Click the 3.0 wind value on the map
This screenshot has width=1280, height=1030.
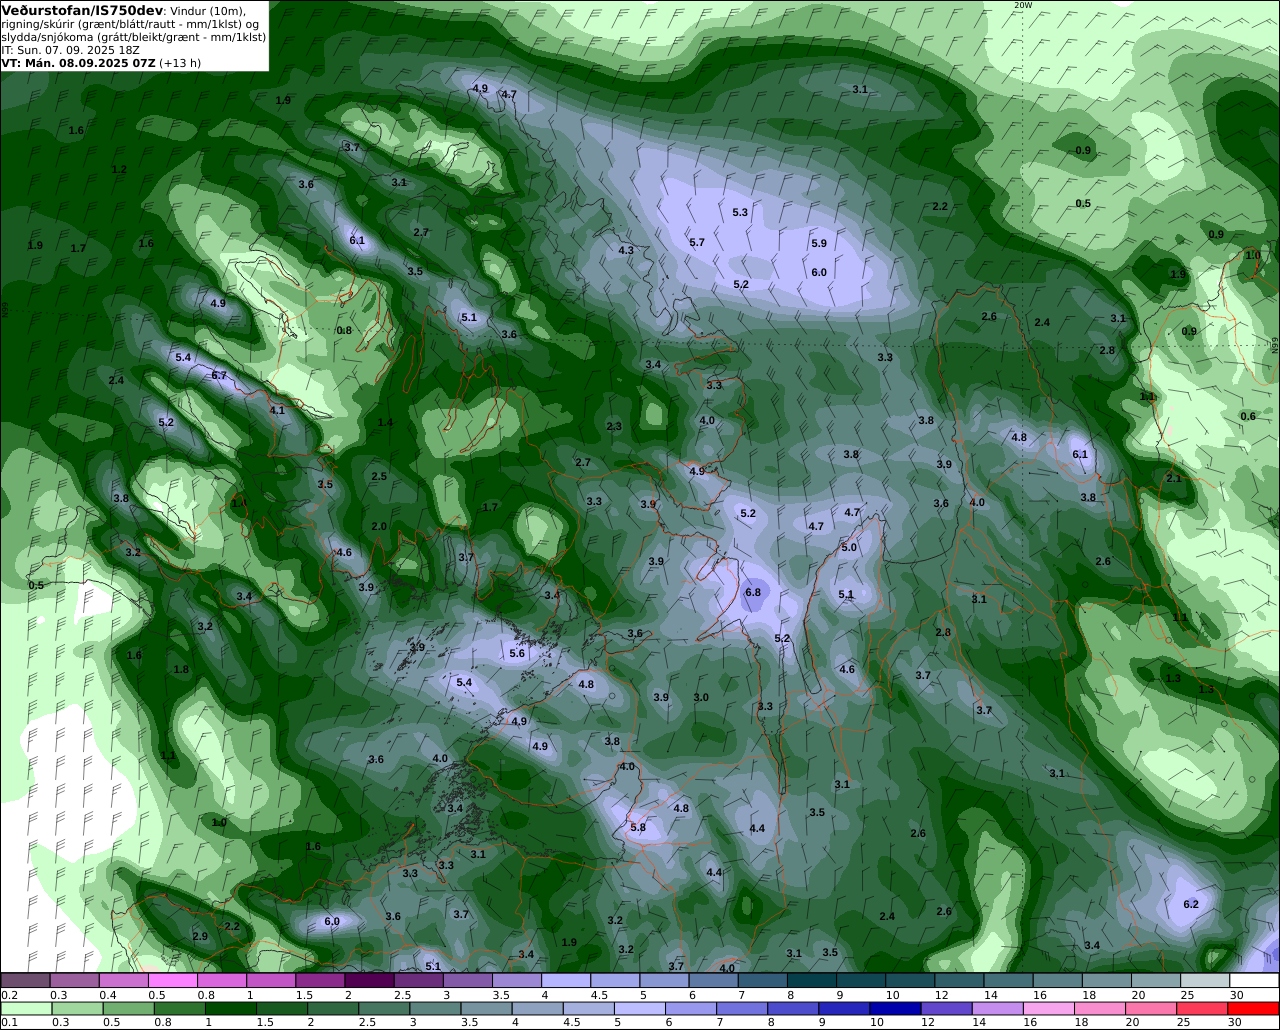click(701, 697)
